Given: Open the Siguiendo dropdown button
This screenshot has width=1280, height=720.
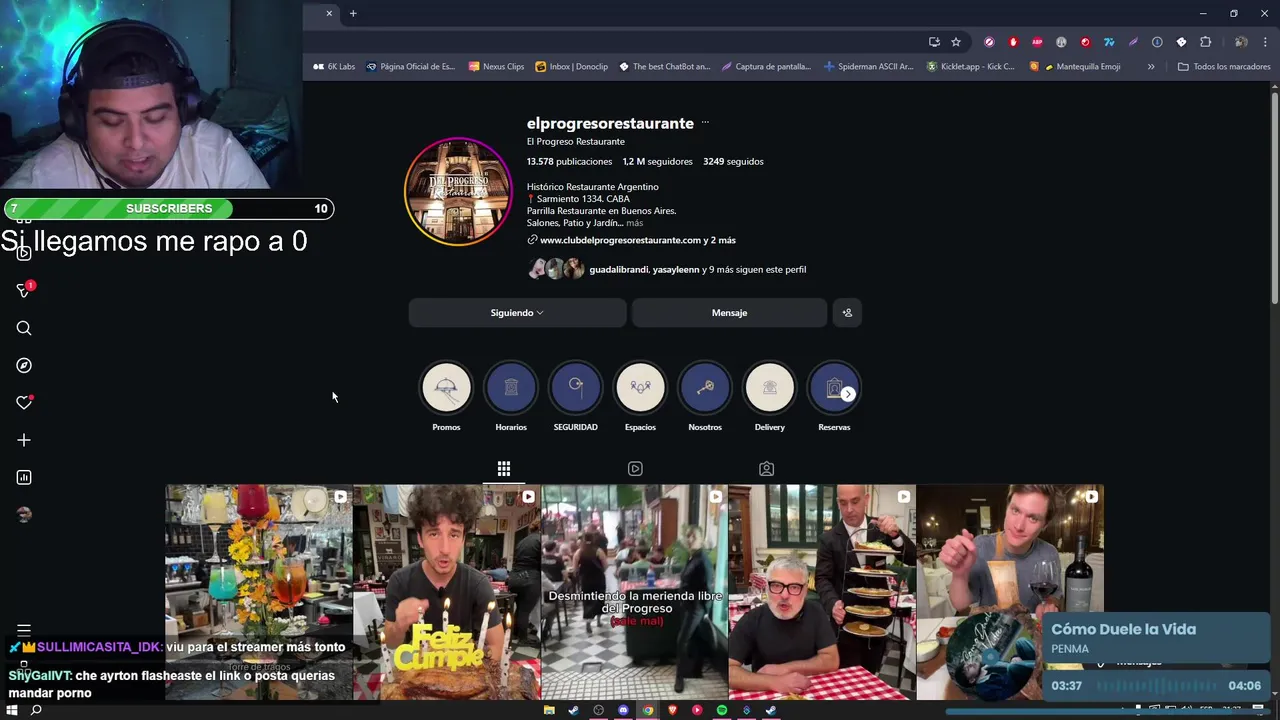Looking at the screenshot, I should coord(517,313).
